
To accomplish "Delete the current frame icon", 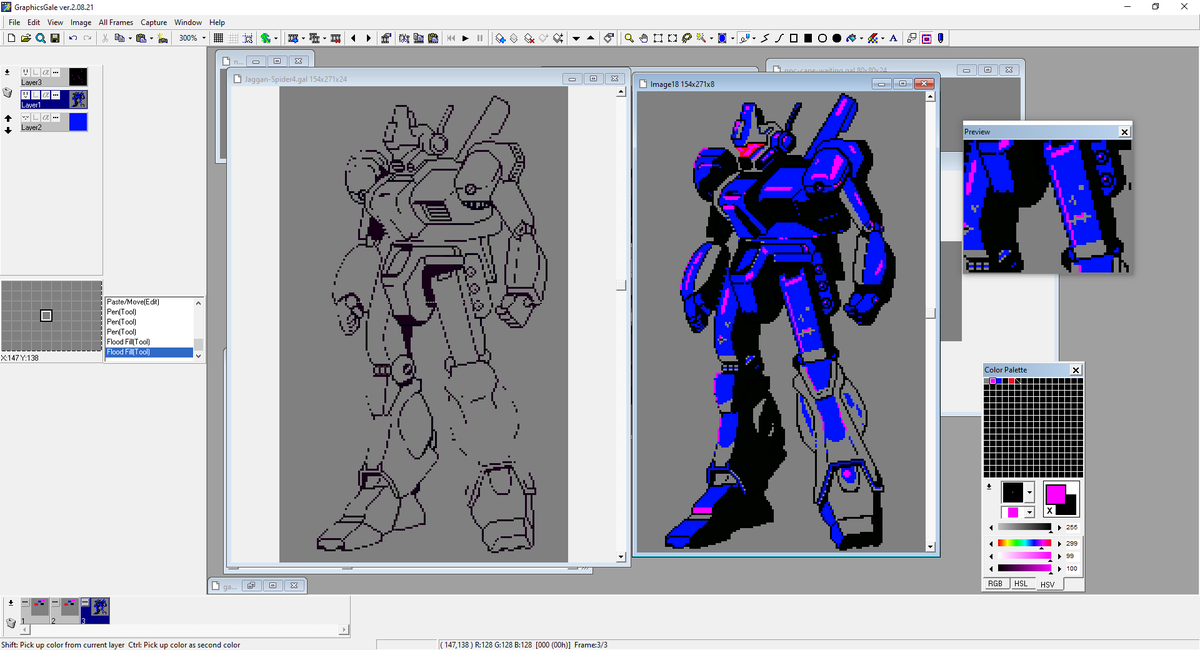I will click(336, 38).
